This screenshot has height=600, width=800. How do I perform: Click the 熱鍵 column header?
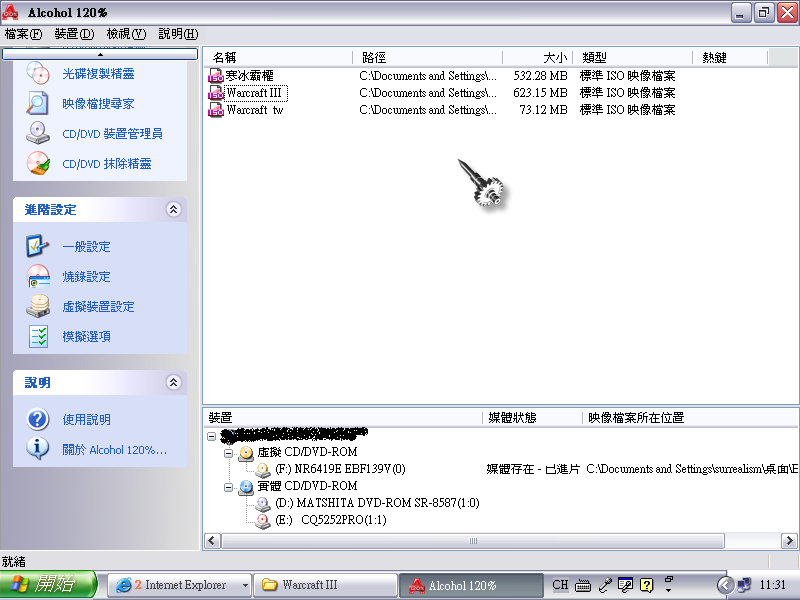pos(730,58)
